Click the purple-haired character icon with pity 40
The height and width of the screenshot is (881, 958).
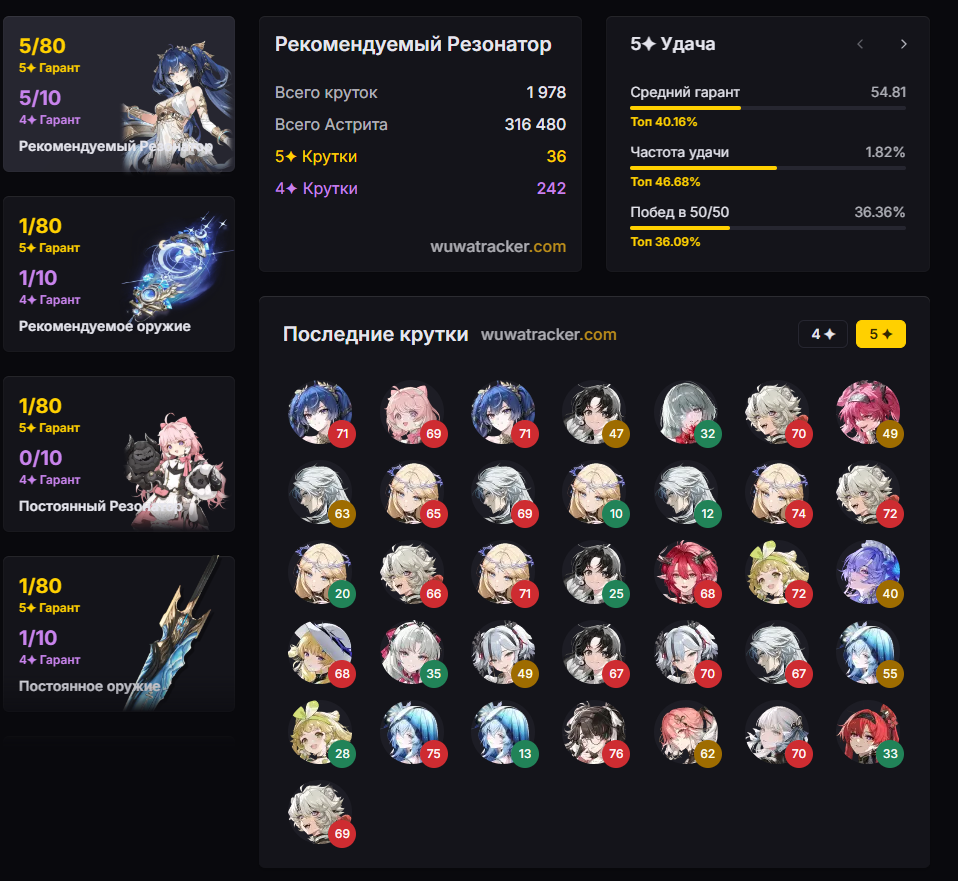(870, 574)
